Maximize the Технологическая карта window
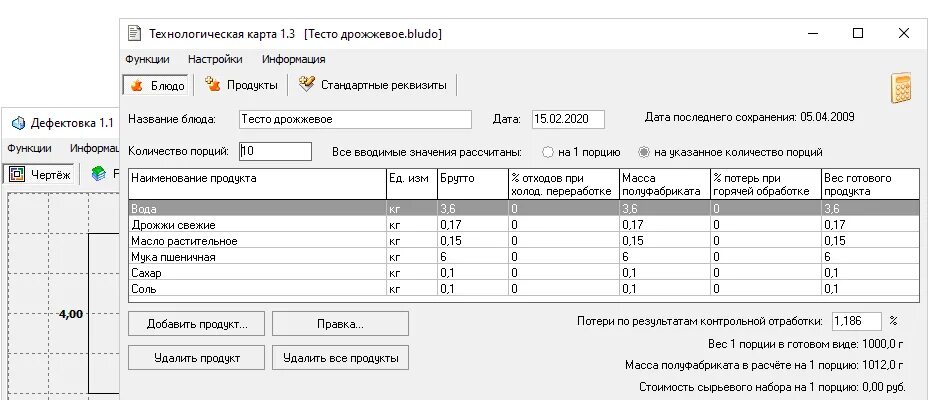 point(858,33)
